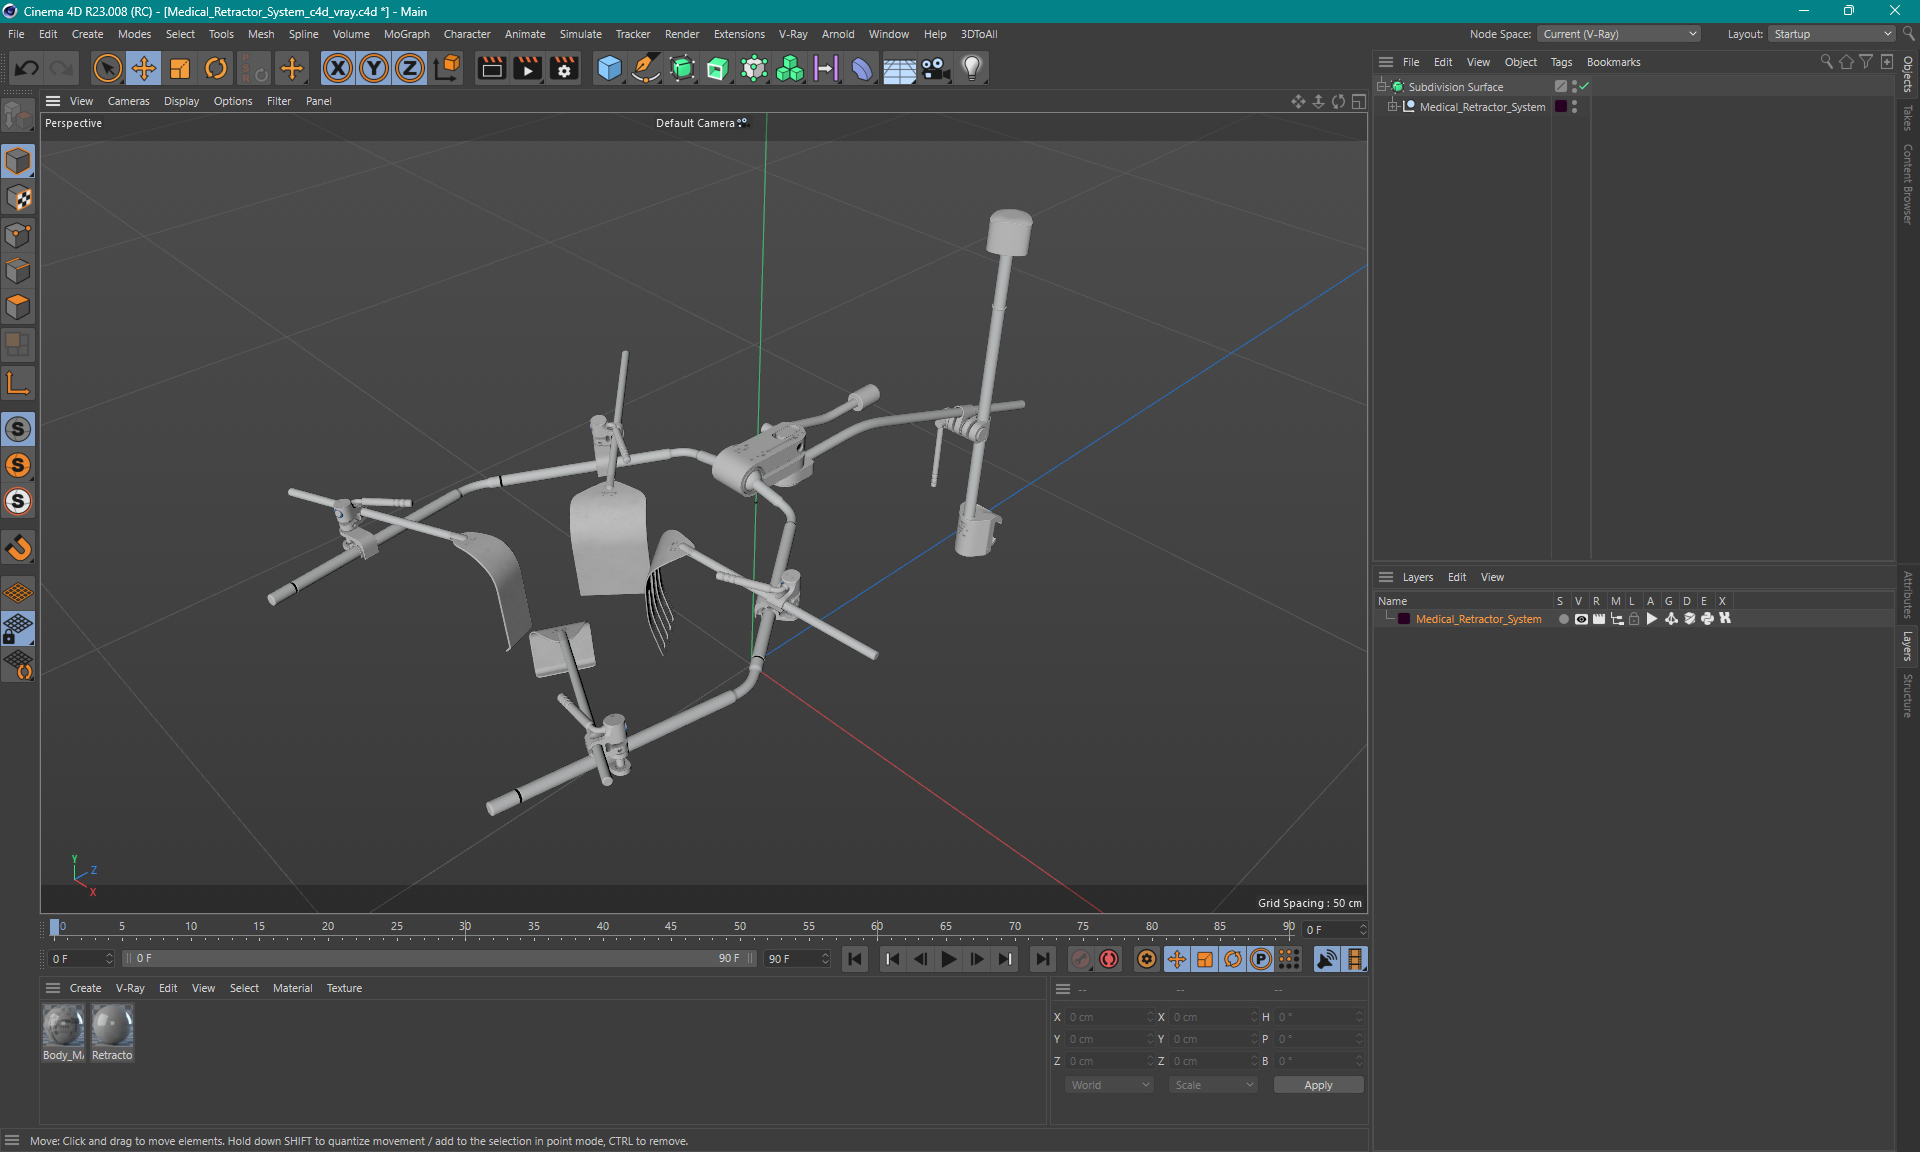Activate the Rotate tool
The image size is (1920, 1152).
point(216,68)
